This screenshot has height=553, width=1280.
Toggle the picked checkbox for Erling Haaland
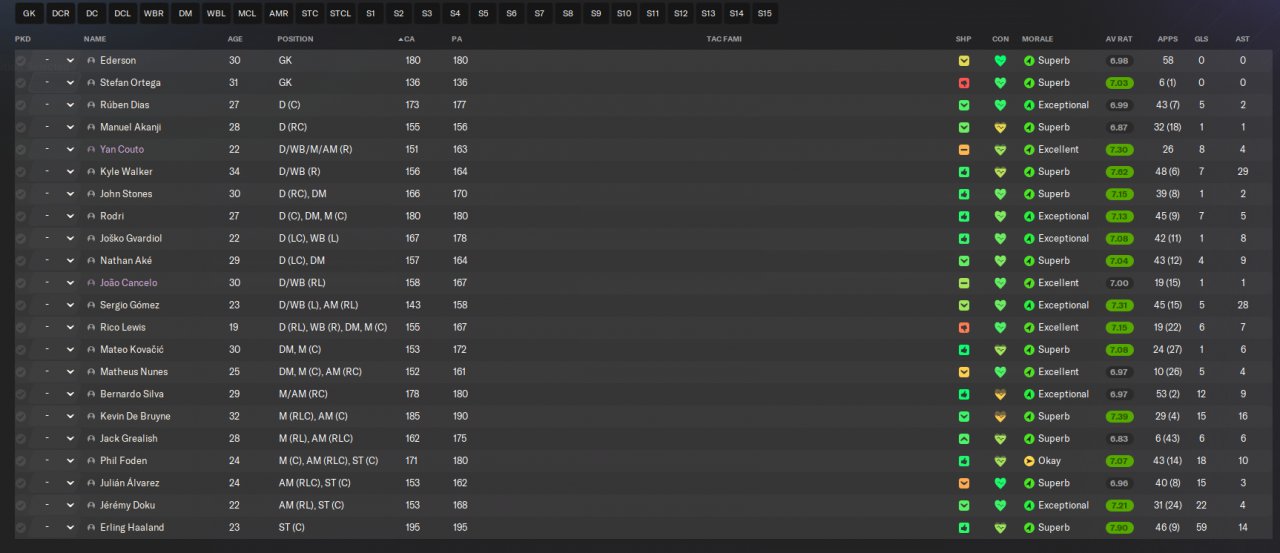(x=20, y=527)
